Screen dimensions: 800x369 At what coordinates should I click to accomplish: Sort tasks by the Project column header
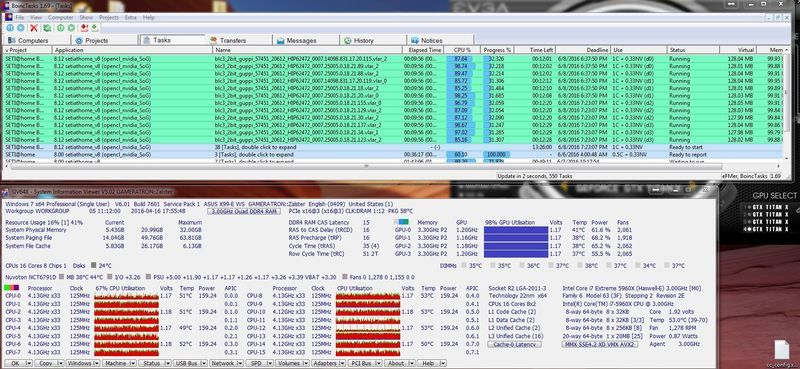[x=27, y=50]
